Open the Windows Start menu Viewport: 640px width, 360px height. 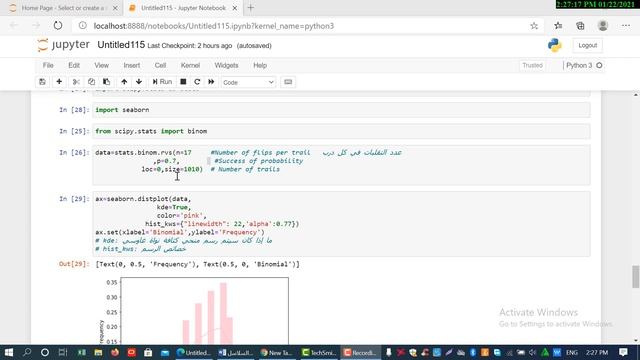pos(8,352)
